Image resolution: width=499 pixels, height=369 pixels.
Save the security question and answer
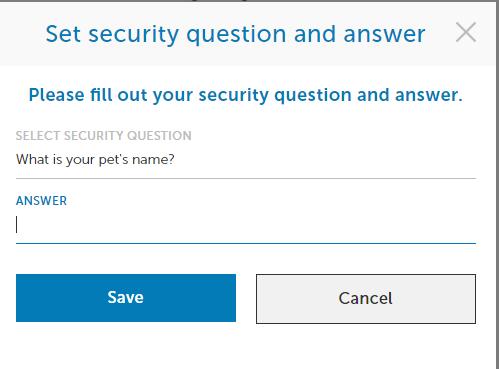tap(126, 298)
